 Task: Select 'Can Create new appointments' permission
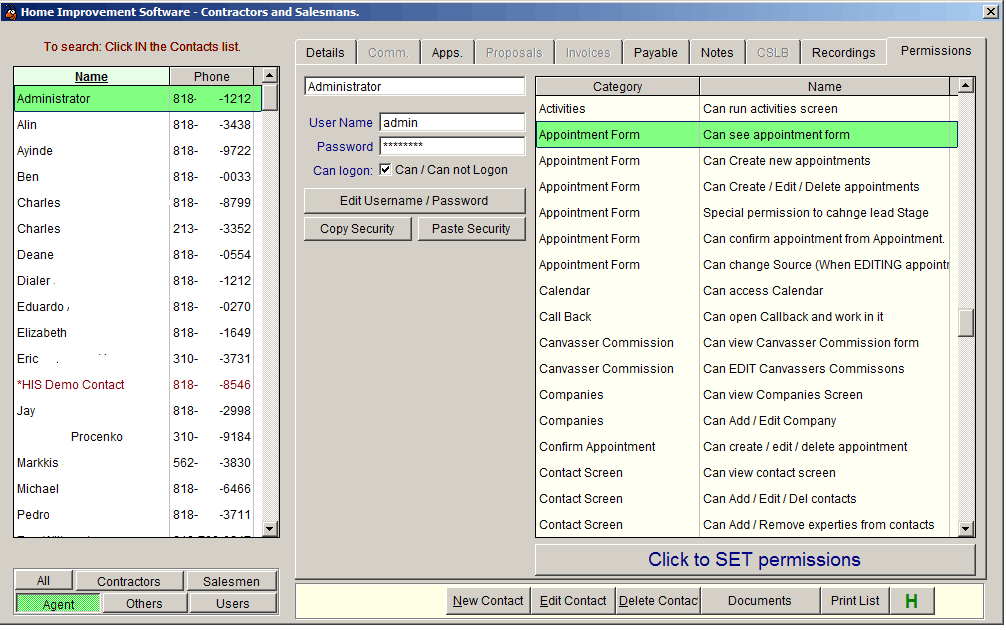coord(747,160)
